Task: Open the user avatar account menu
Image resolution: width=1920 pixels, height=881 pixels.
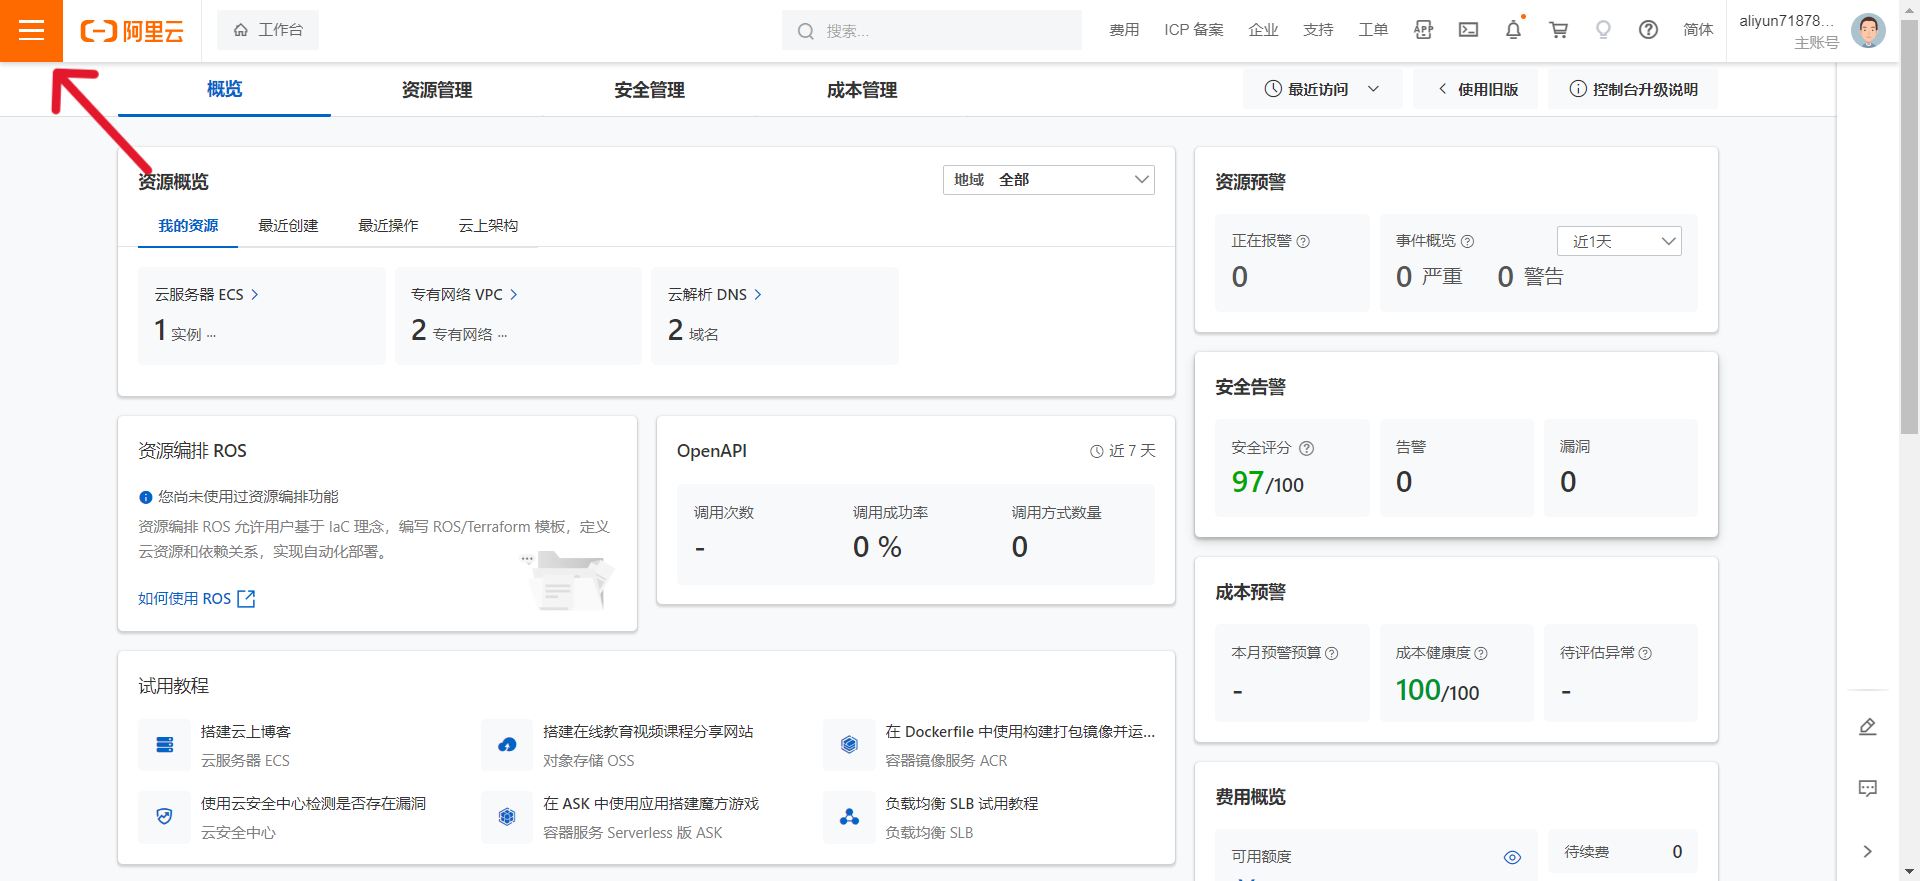Action: (x=1868, y=30)
